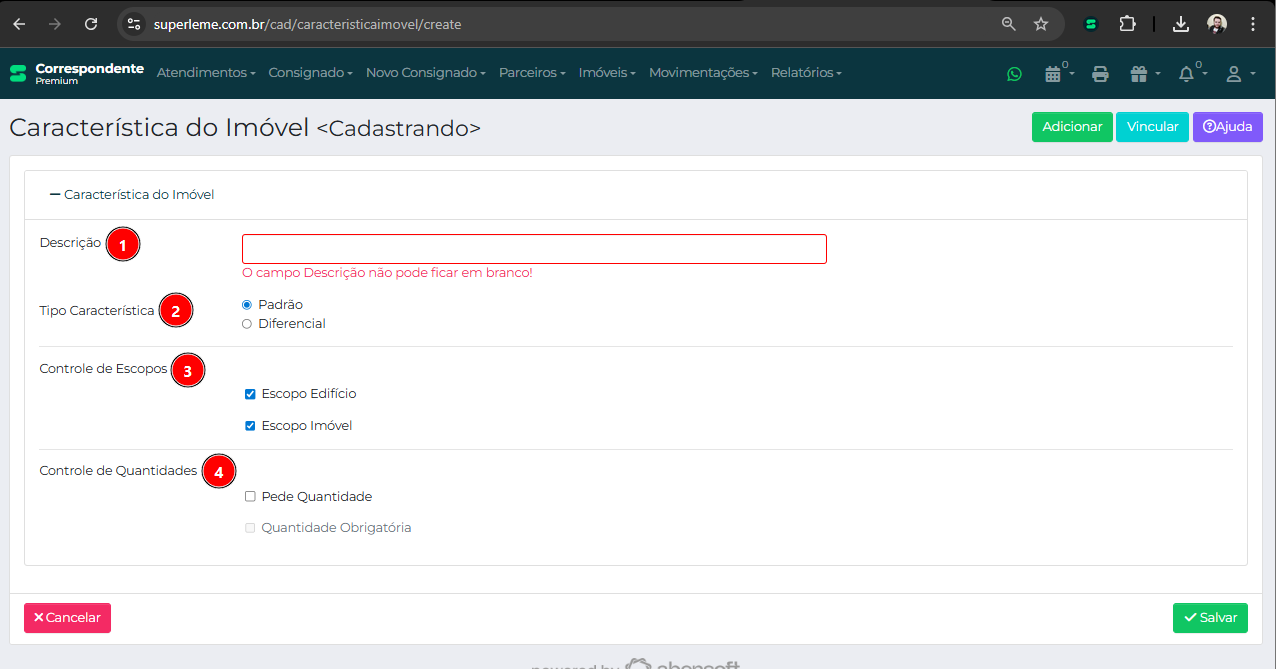Uncheck the Escopo Edifício checkbox
Screen dimensions: 1276x669
[250, 394]
